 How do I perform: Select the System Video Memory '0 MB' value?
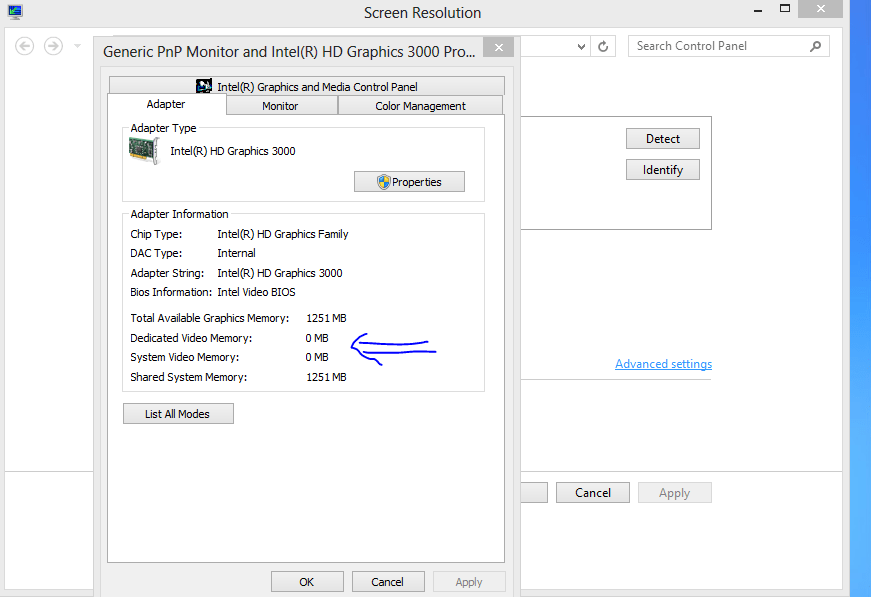click(317, 357)
